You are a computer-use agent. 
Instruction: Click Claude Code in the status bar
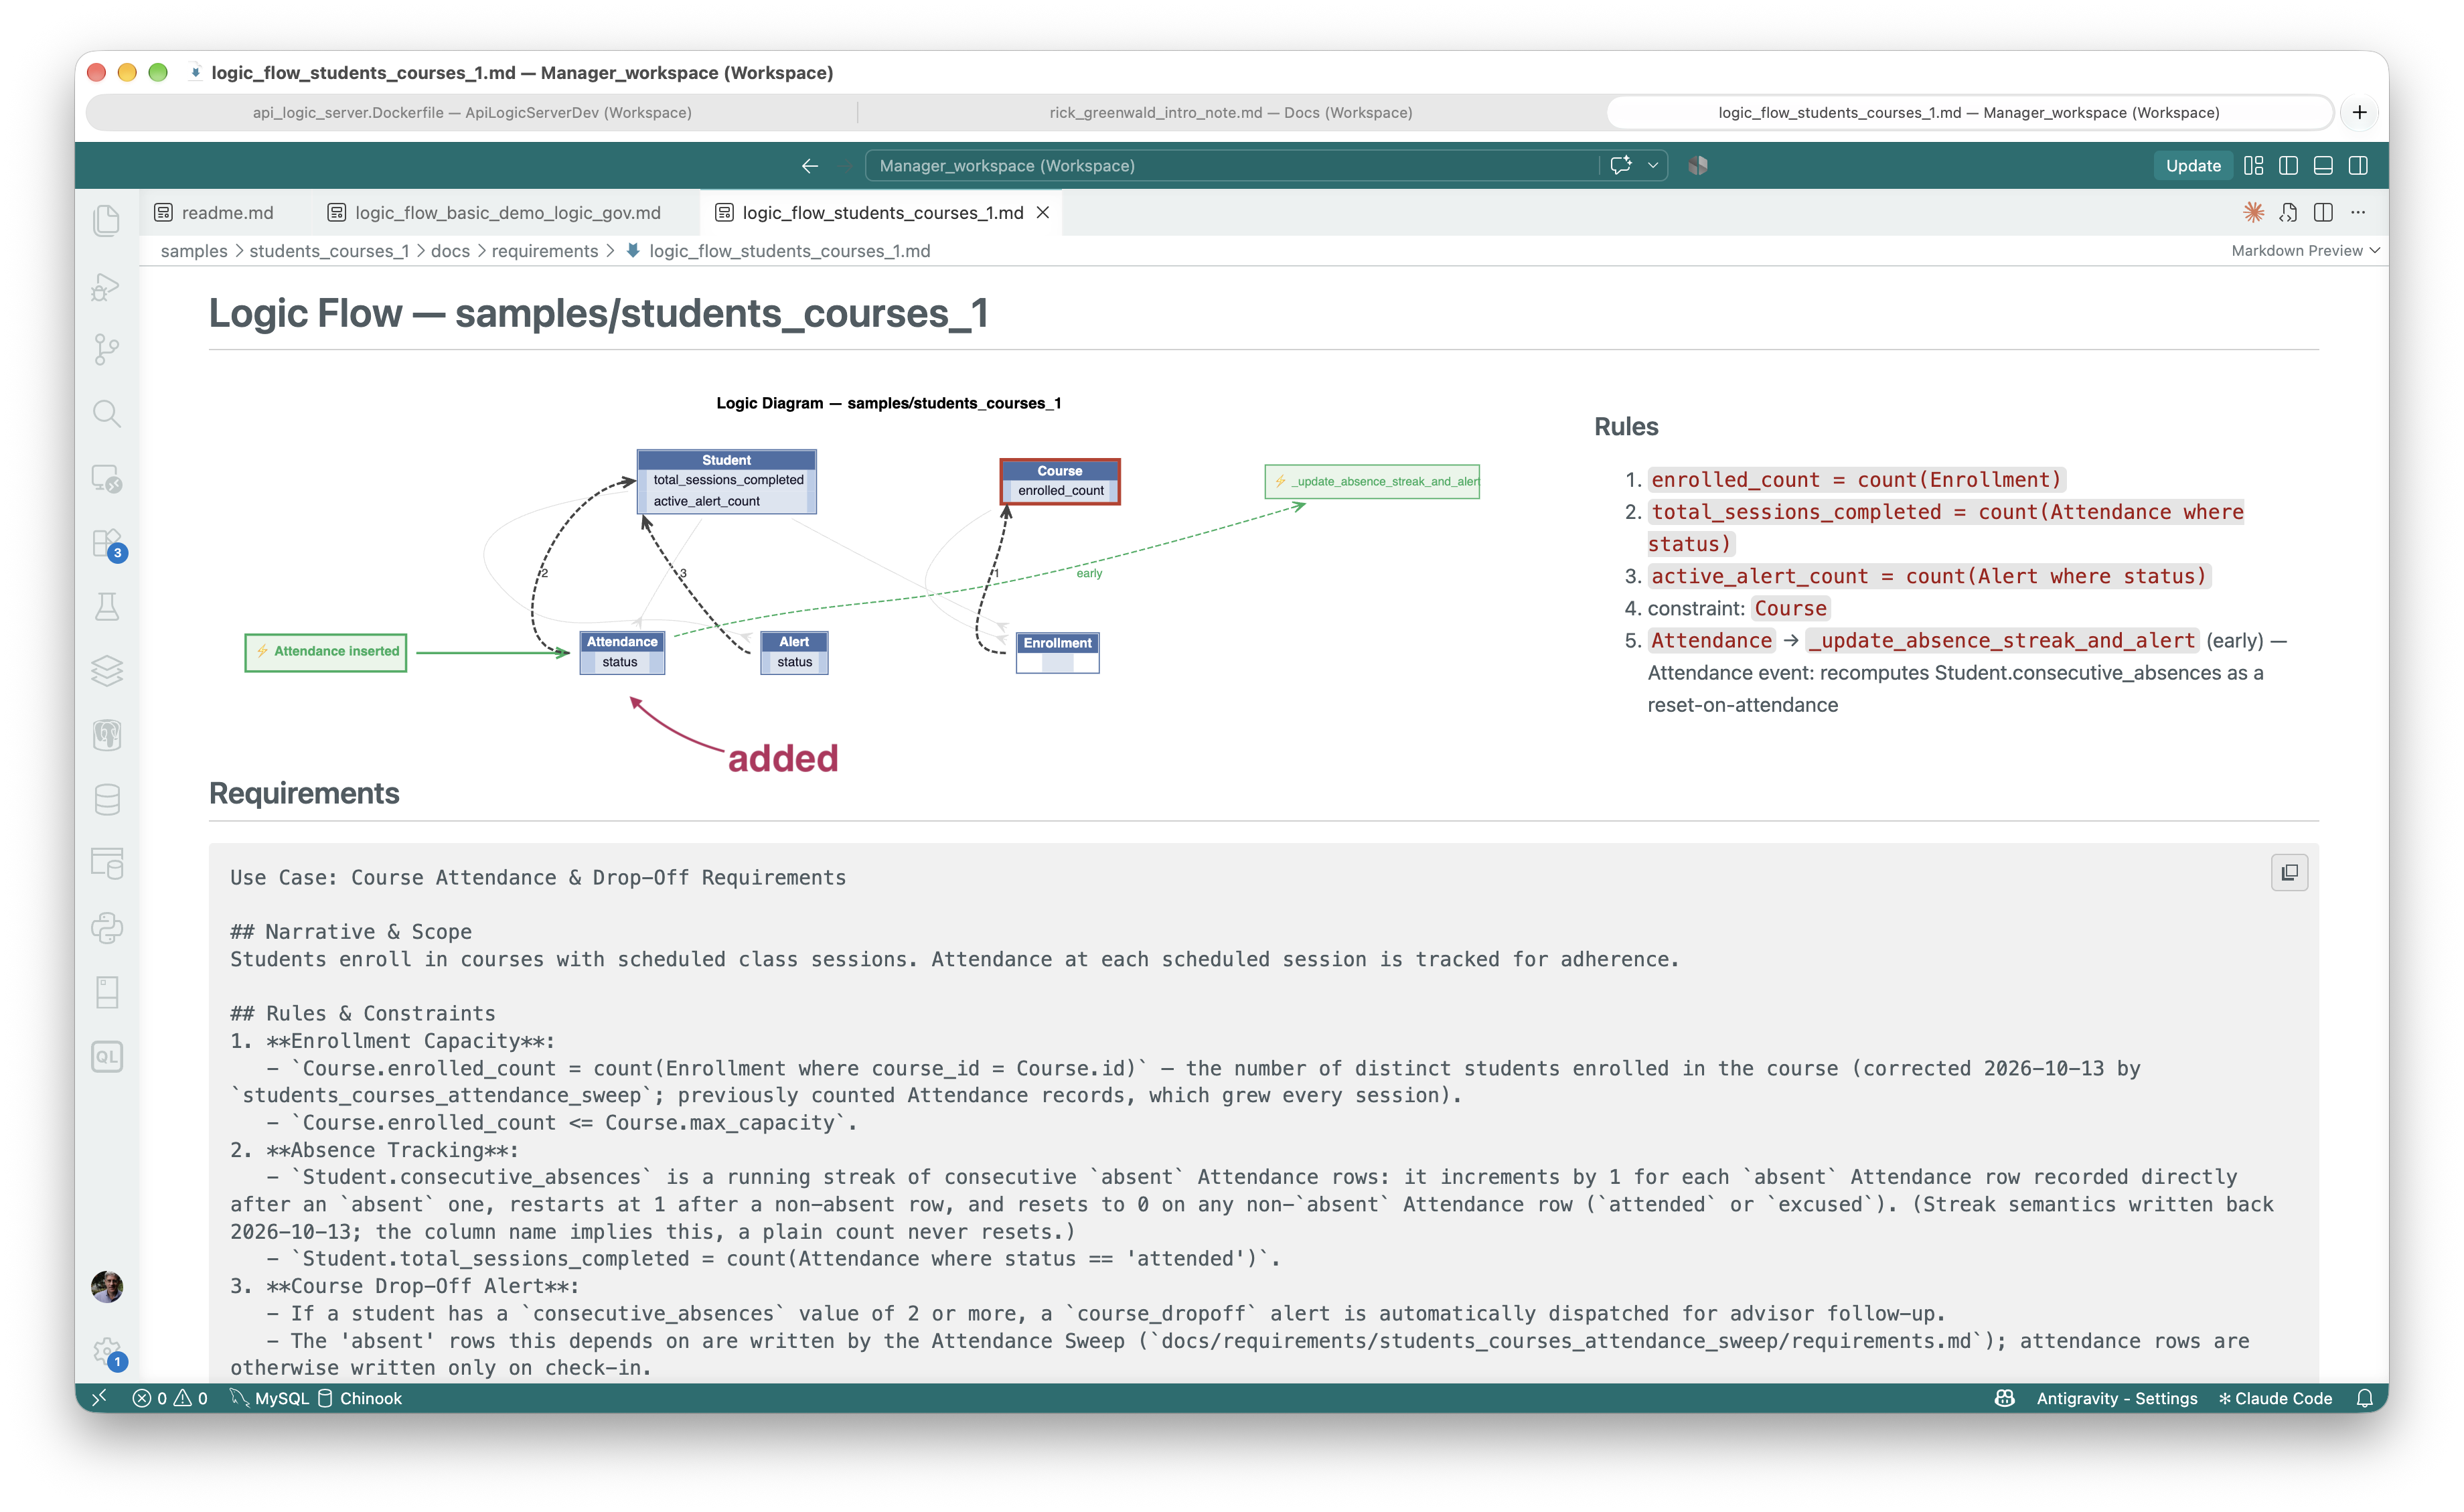click(2275, 1398)
